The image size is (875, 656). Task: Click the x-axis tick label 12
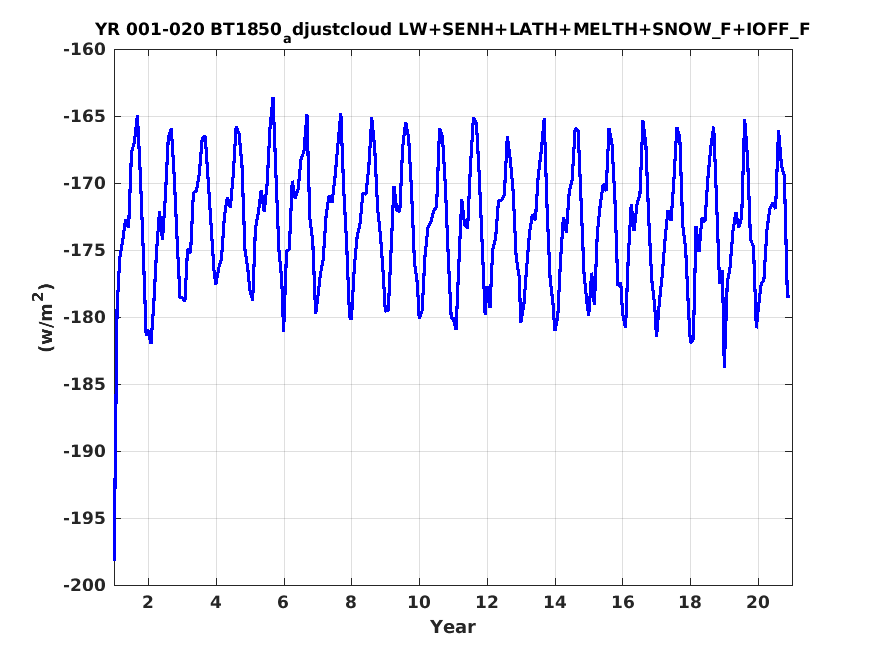[x=487, y=602]
